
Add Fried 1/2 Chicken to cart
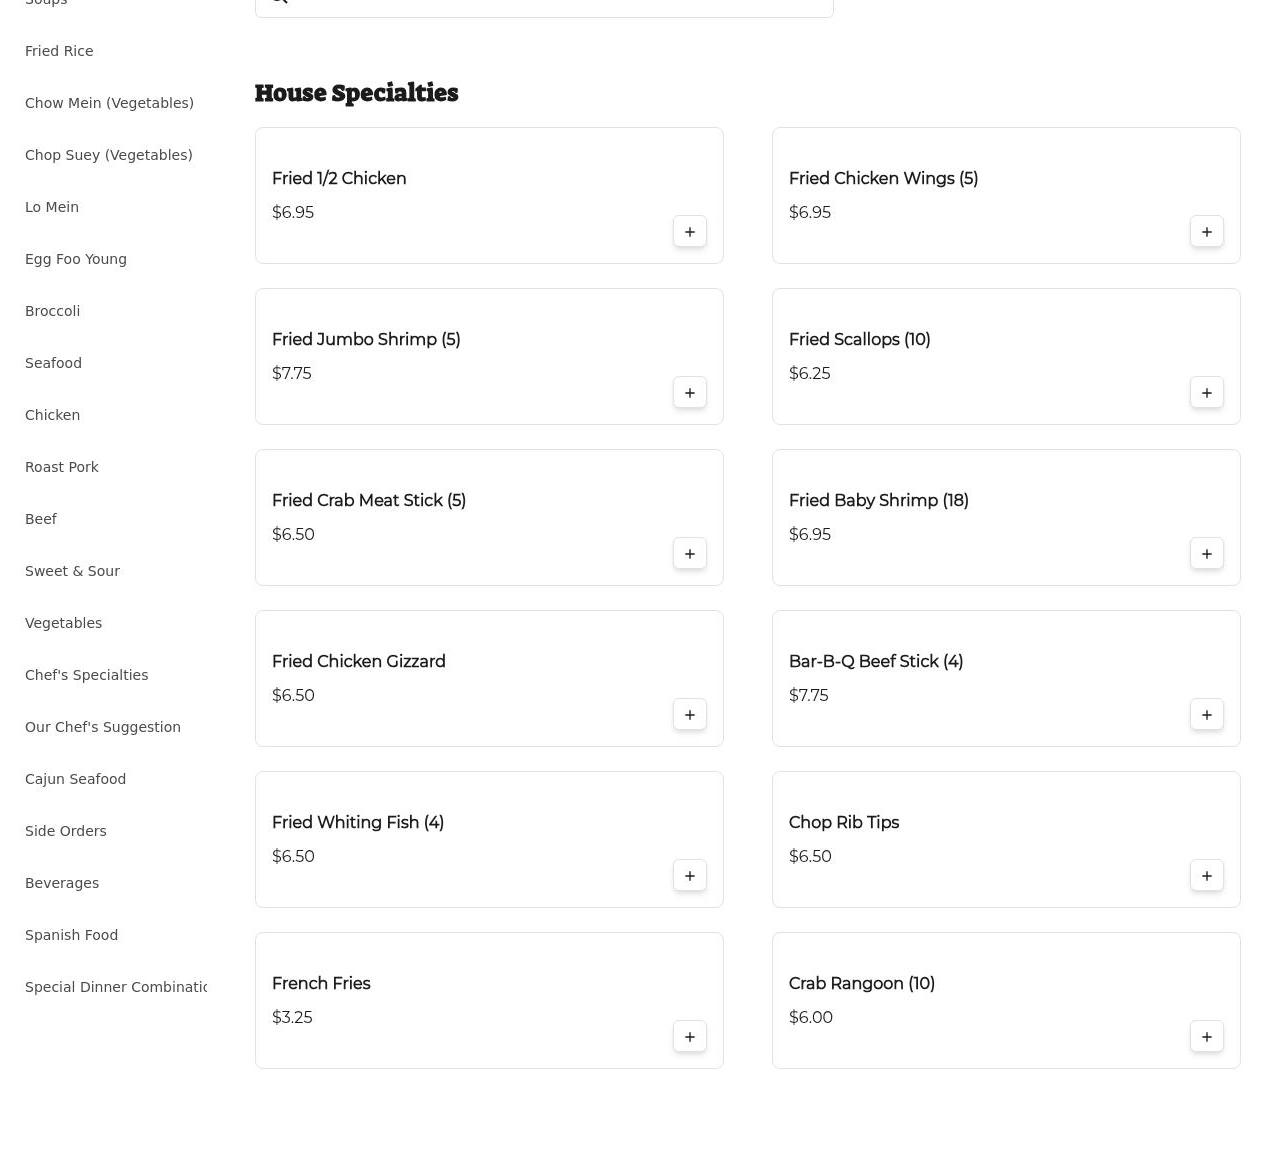coord(689,232)
